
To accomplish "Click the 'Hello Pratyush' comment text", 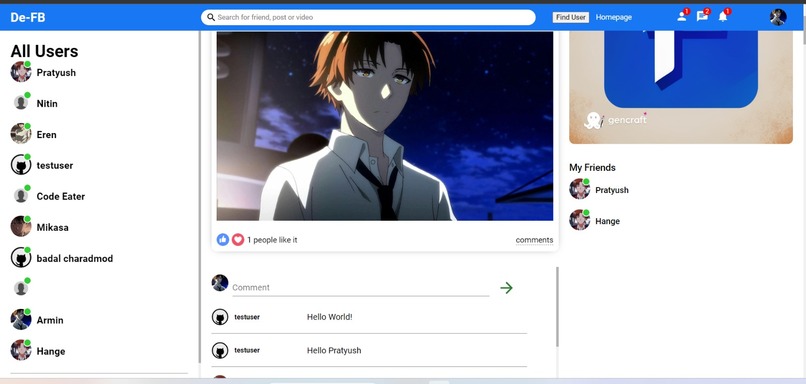I will (334, 351).
